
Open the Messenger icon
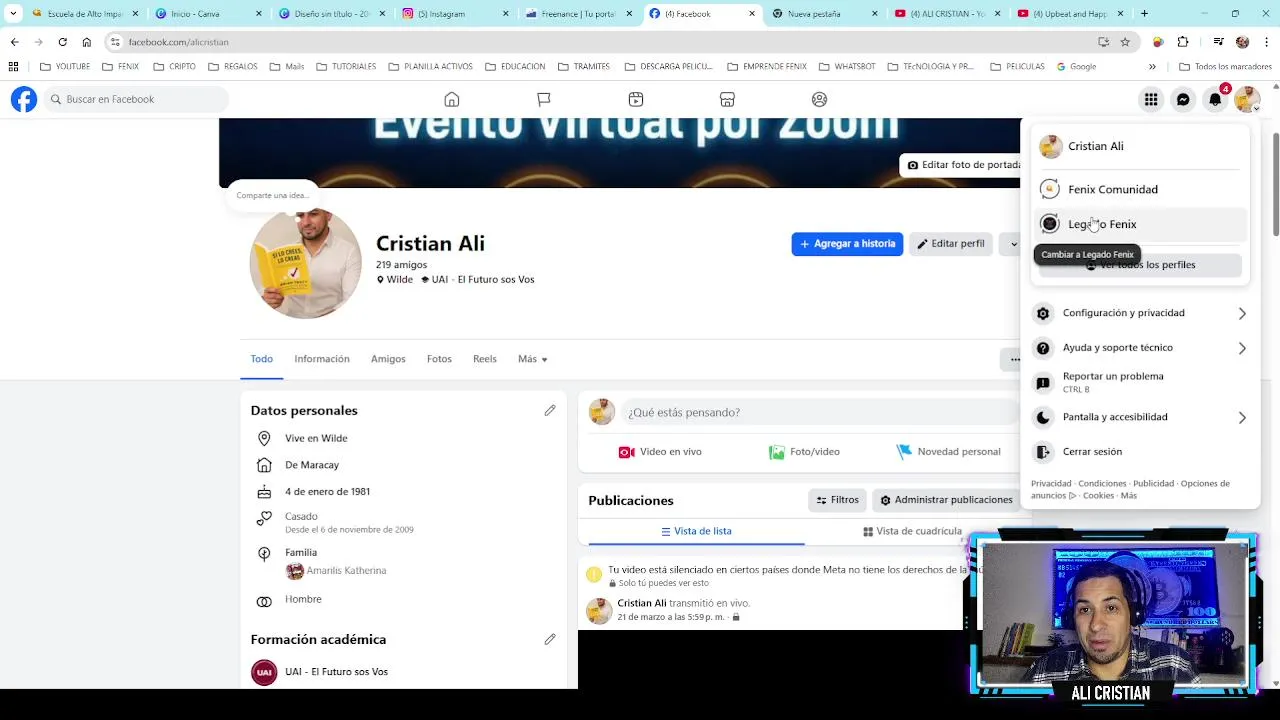click(x=1183, y=99)
